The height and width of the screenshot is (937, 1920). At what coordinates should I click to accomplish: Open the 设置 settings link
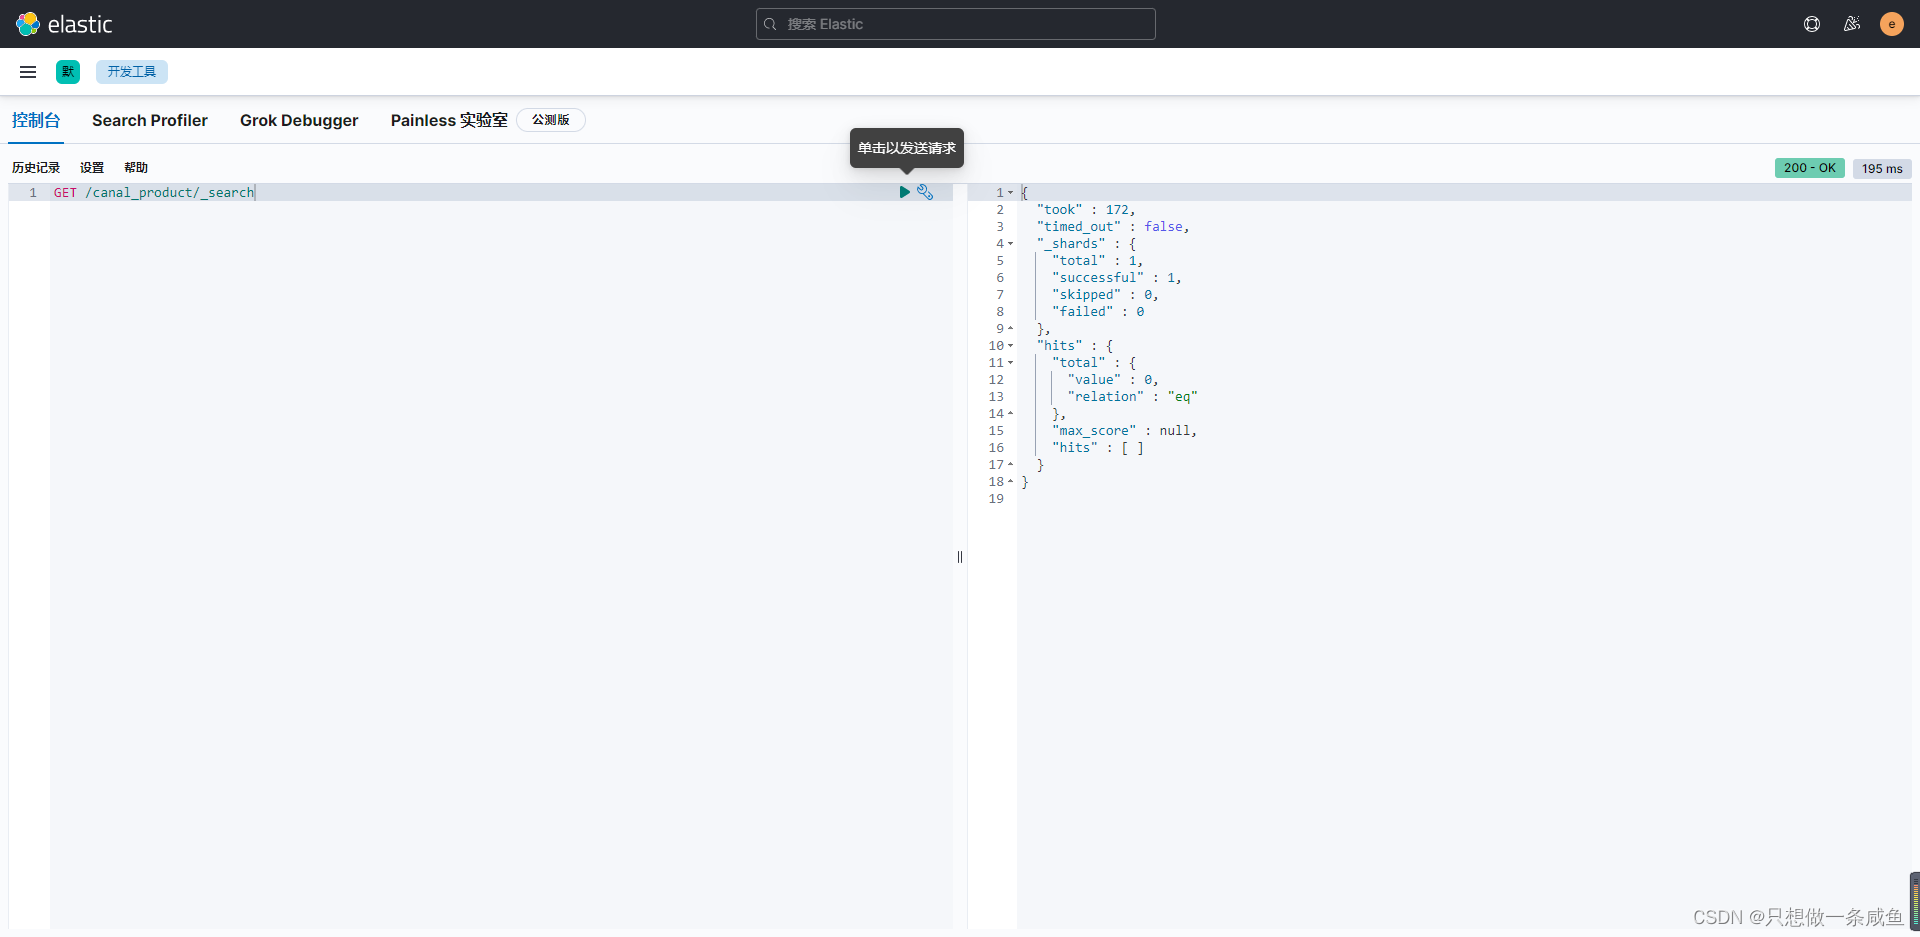(x=92, y=168)
